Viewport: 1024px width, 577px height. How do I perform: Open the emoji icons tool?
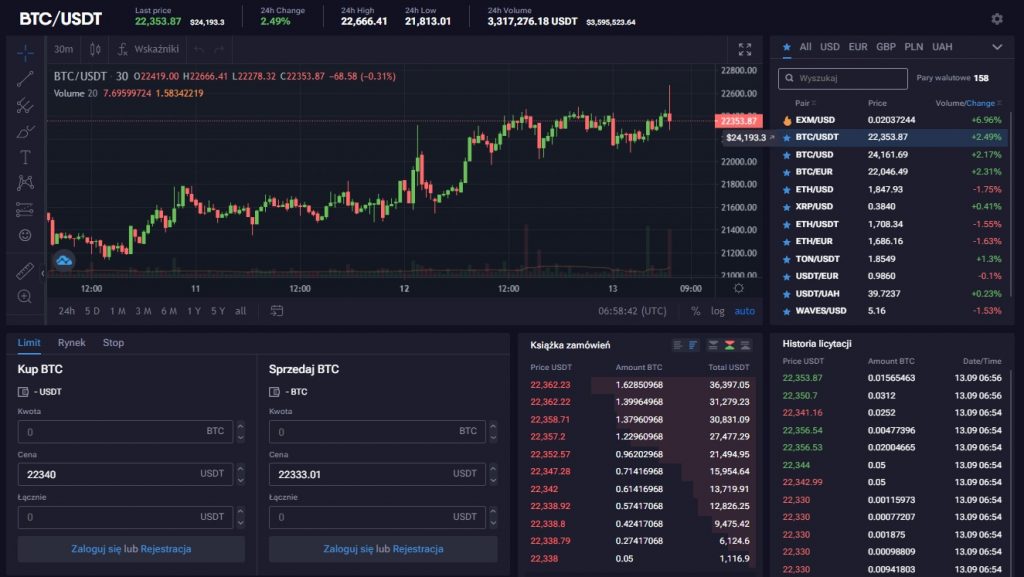click(25, 236)
